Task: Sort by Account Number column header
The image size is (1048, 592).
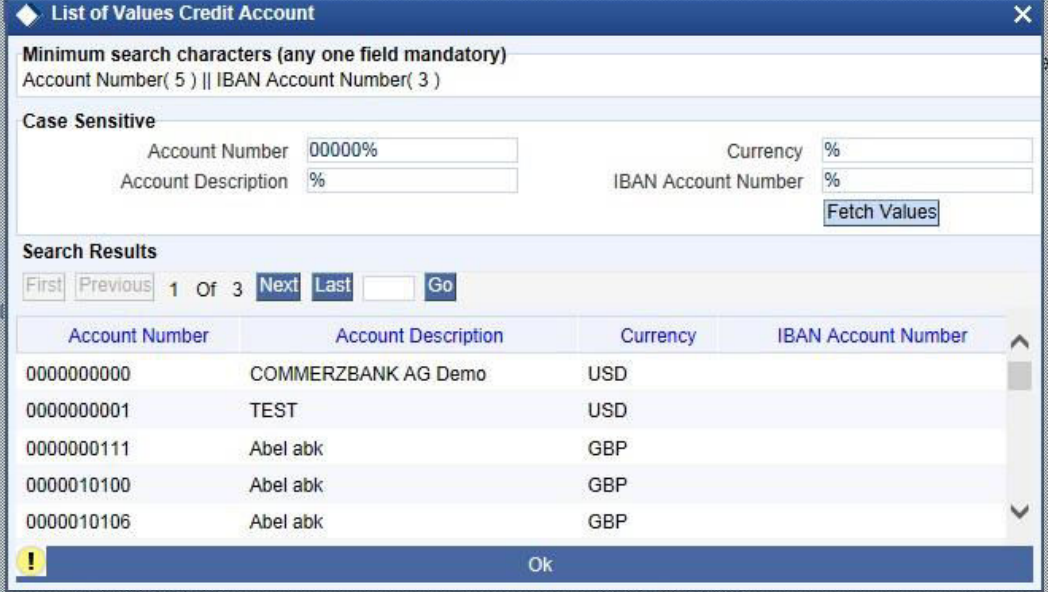Action: pyautogui.click(x=138, y=335)
